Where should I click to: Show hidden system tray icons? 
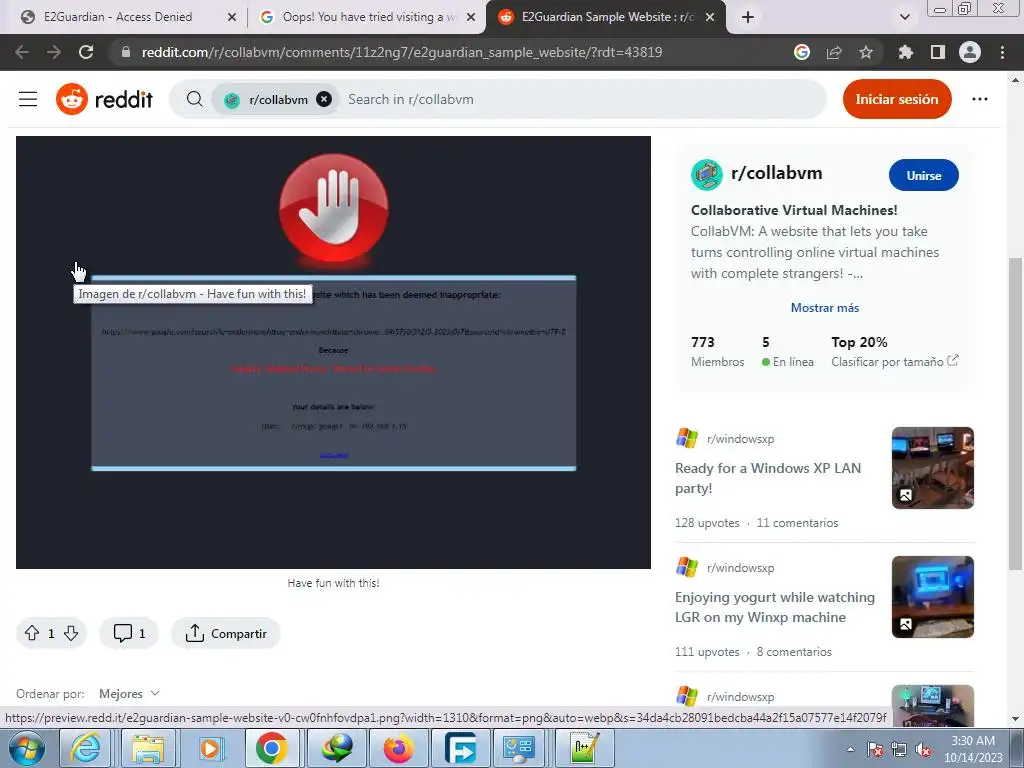(850, 749)
